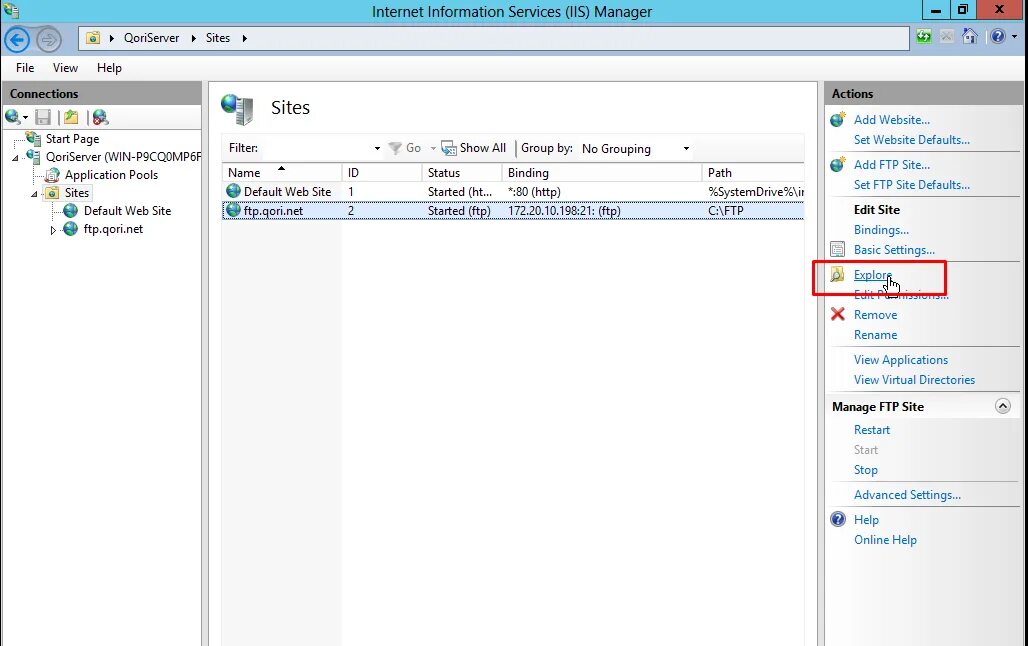Click the stop loading icon
Screen dimensions: 1028x646
tap(946, 37)
